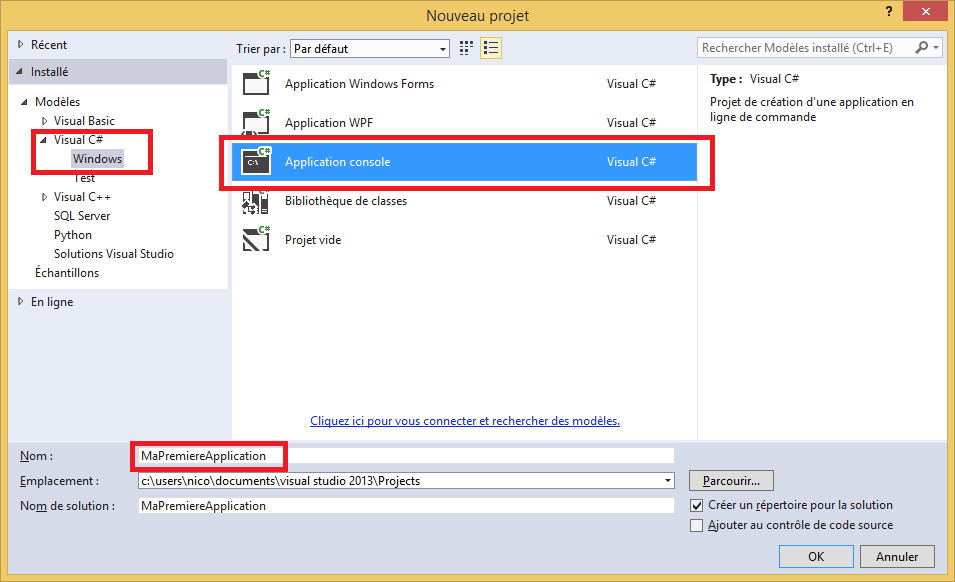Click the Projet vide template icon
The height and width of the screenshot is (582, 955).
coord(256,239)
